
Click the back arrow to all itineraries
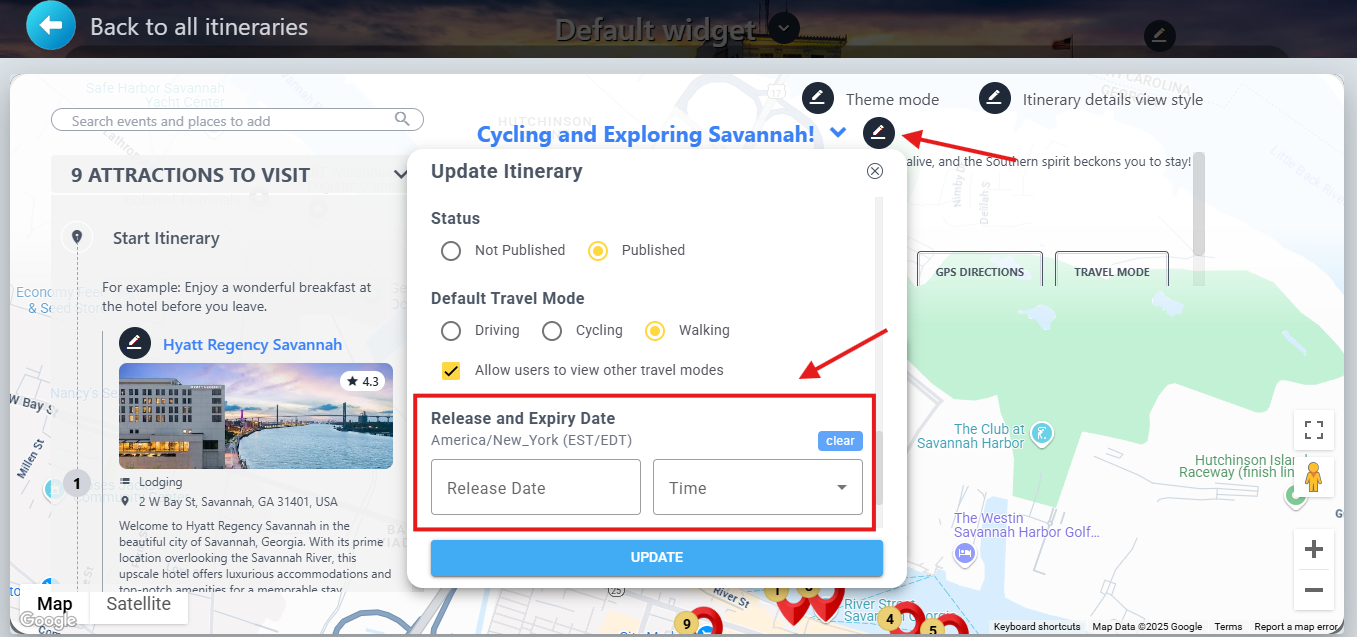point(51,26)
